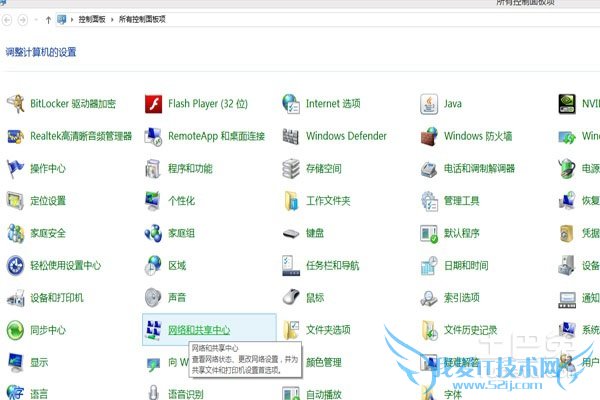
Task: Open the Java control panel icon
Action: 429,104
